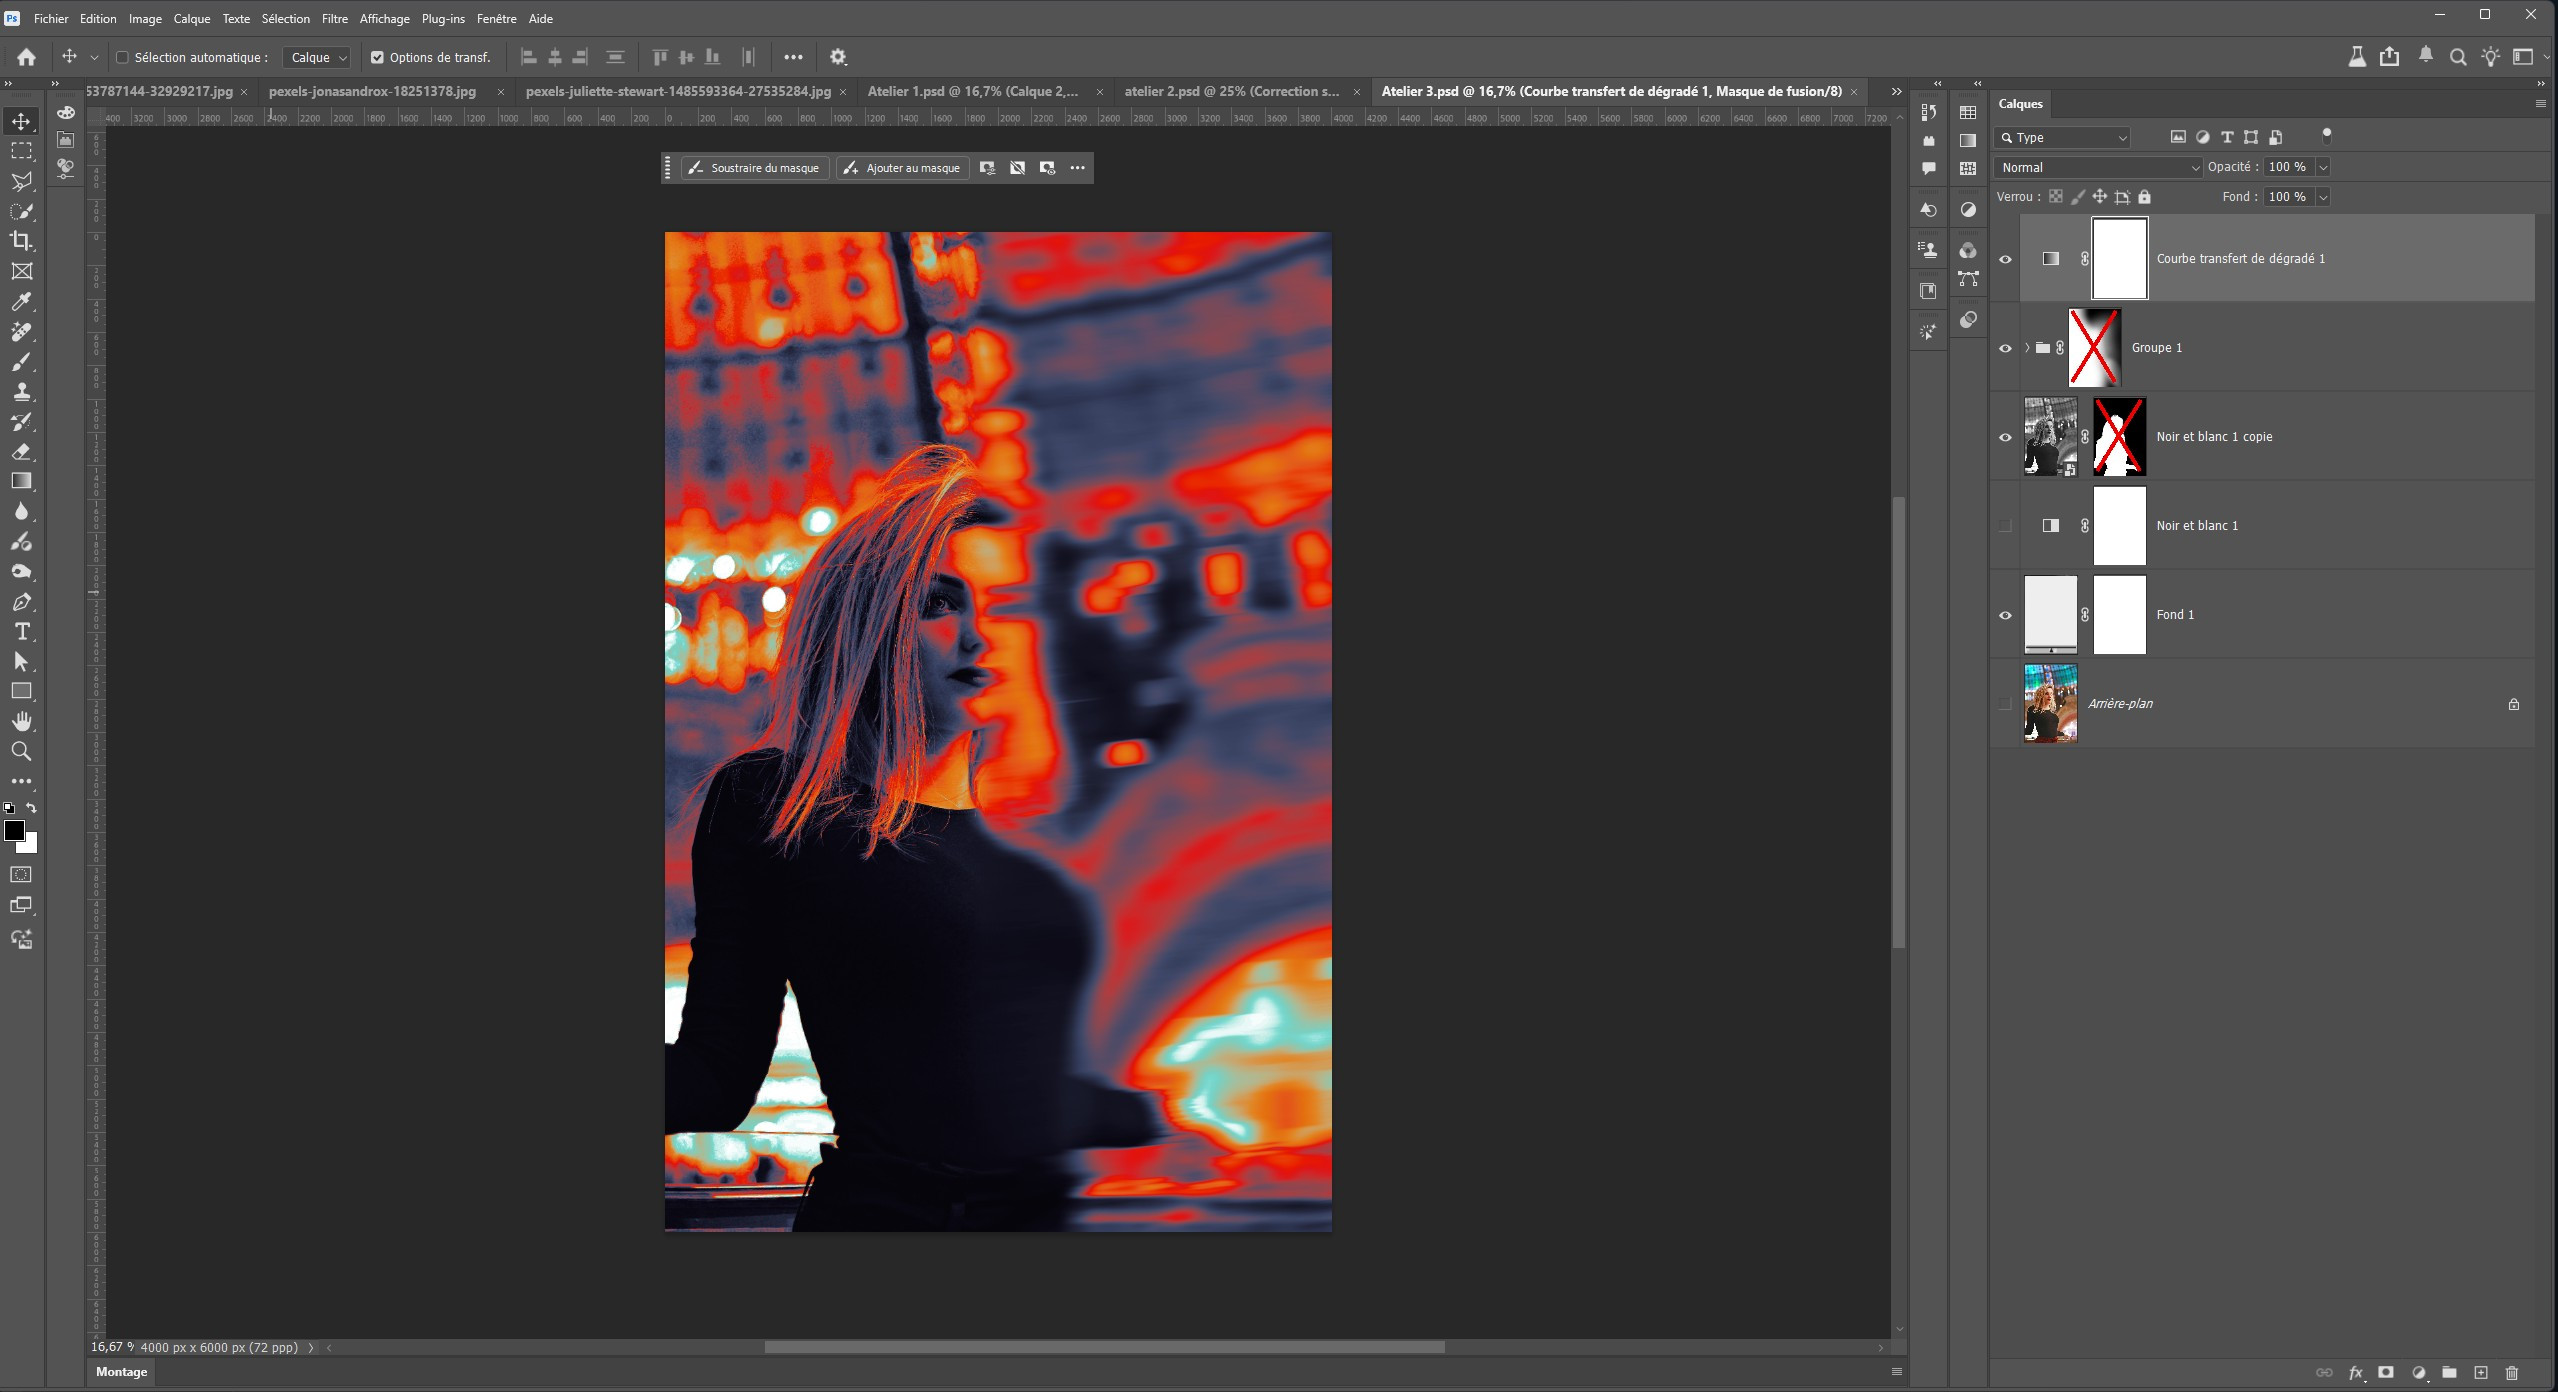Image resolution: width=2558 pixels, height=1392 pixels.
Task: Uncheck Options de transf. checkbox
Action: coord(377,58)
